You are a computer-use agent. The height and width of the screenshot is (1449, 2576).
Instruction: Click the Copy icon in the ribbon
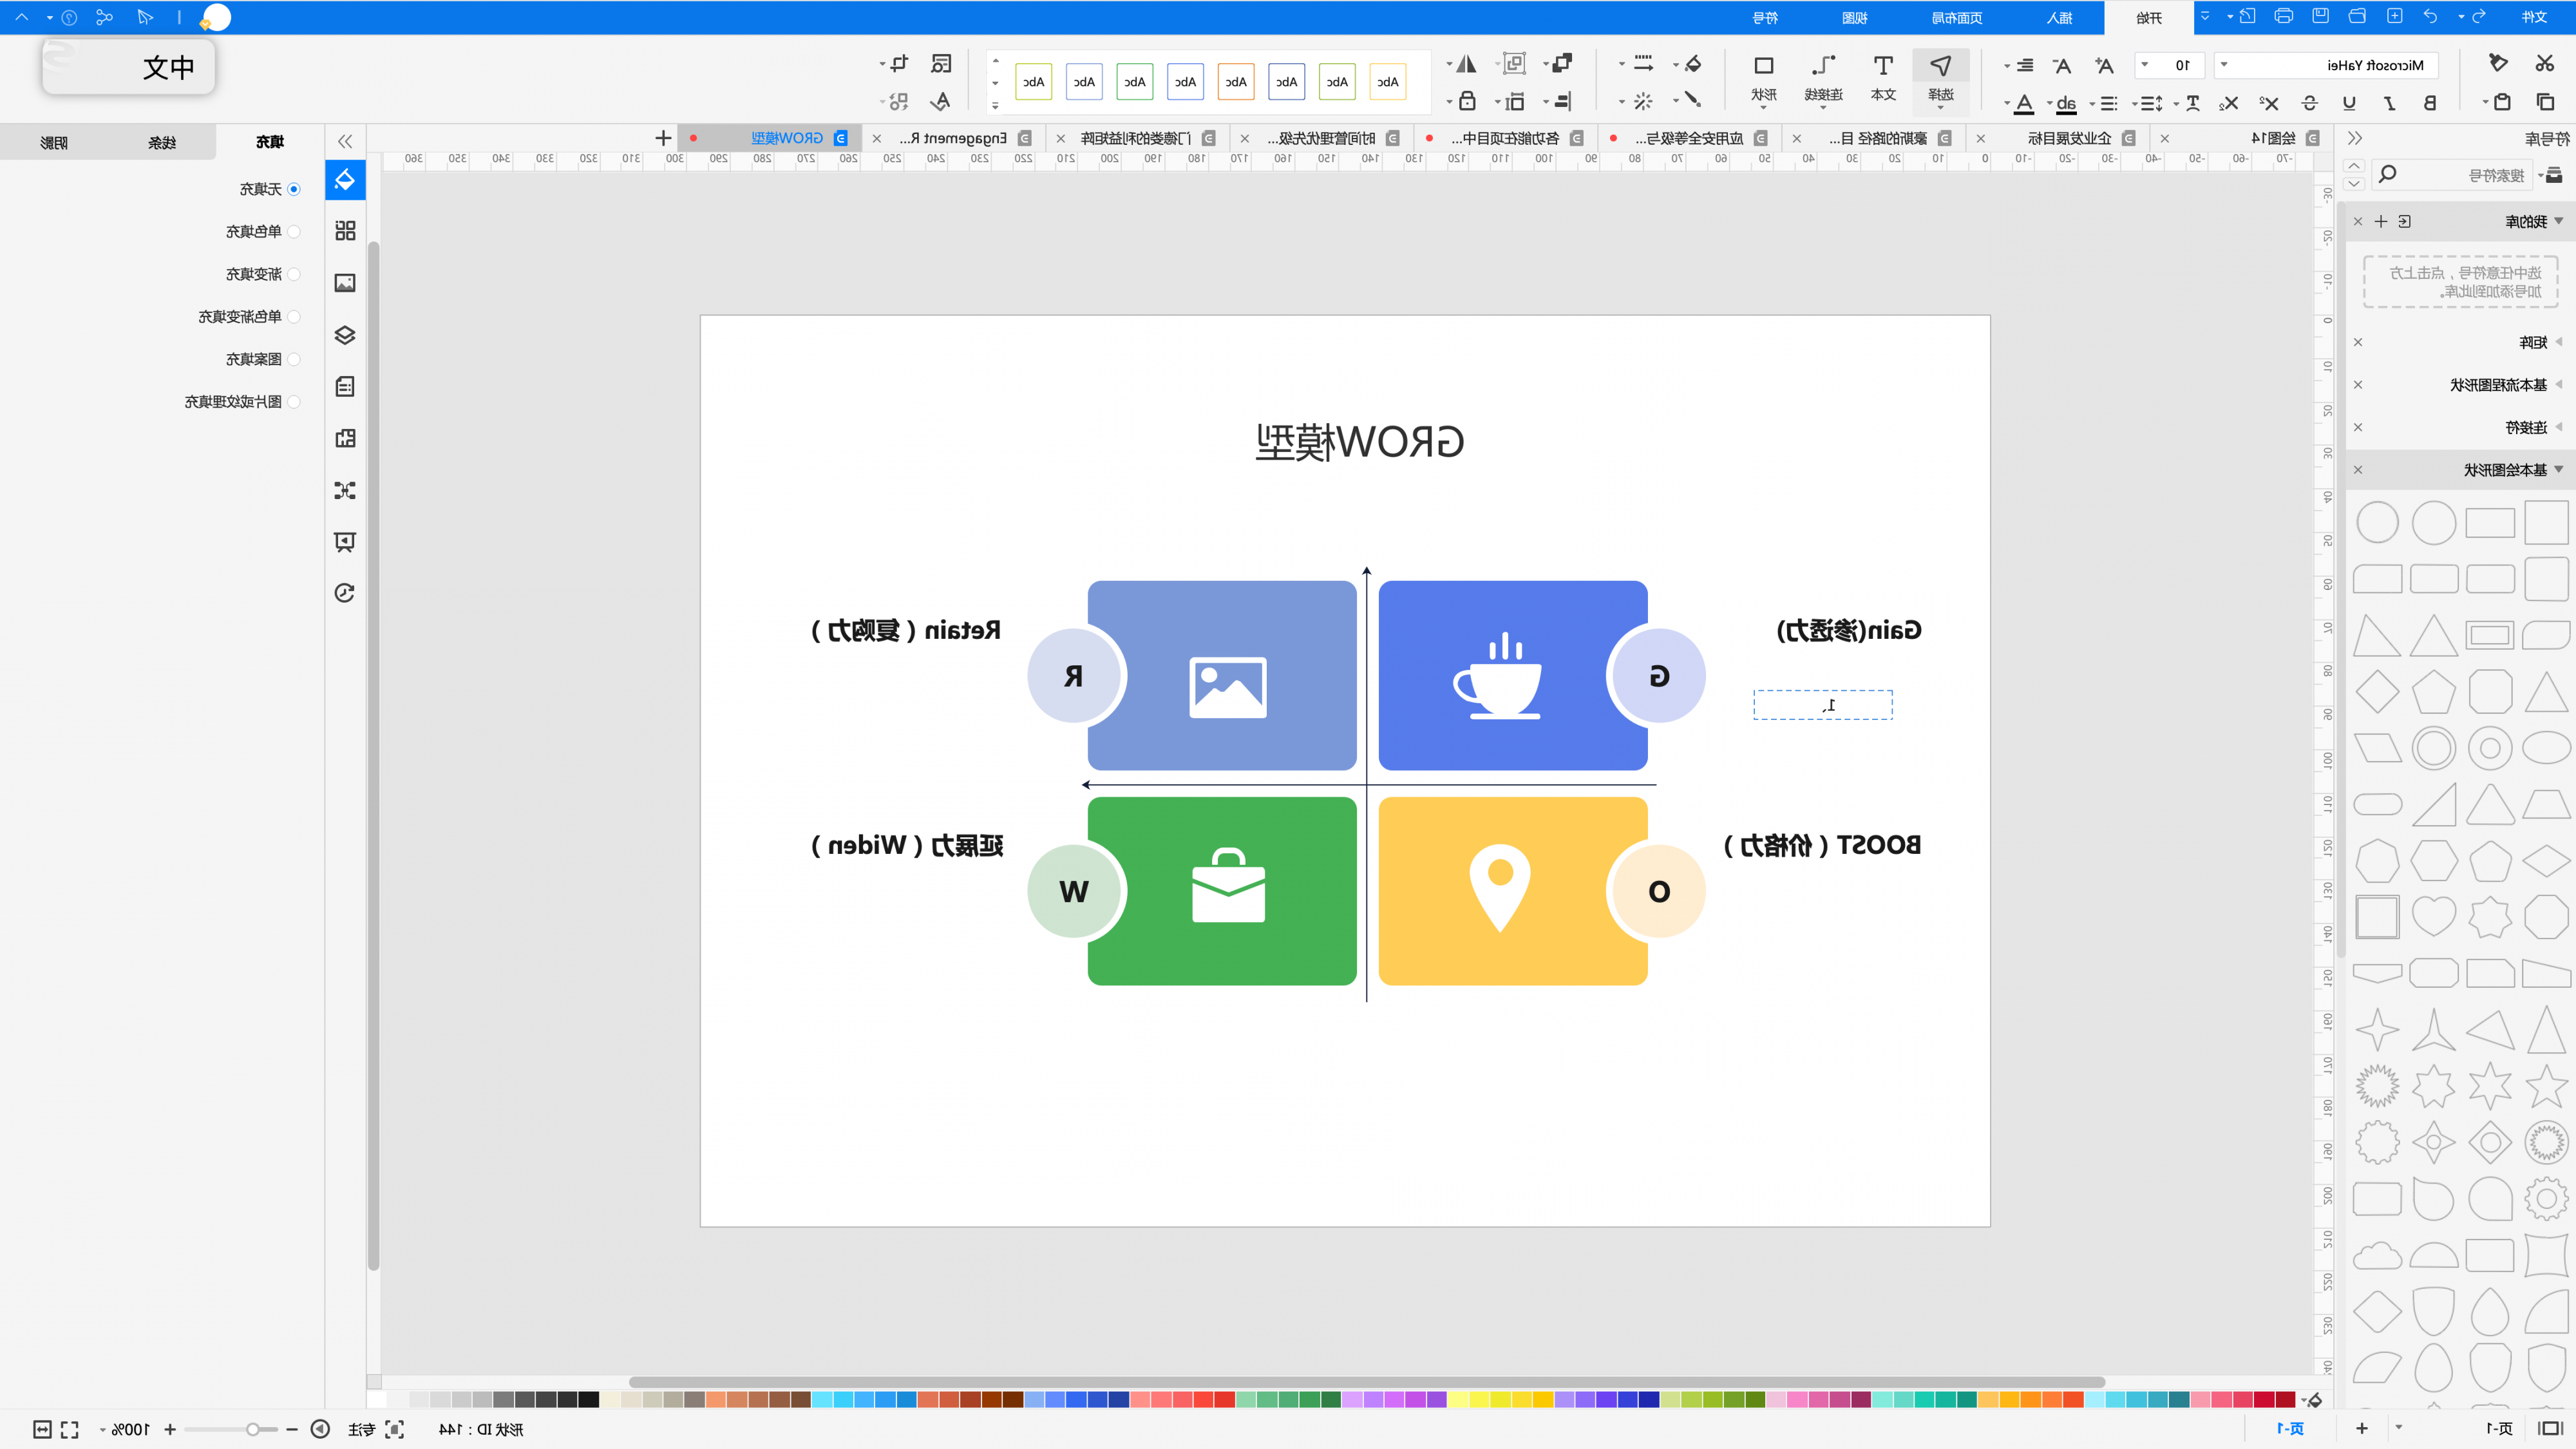pyautogui.click(x=2545, y=102)
